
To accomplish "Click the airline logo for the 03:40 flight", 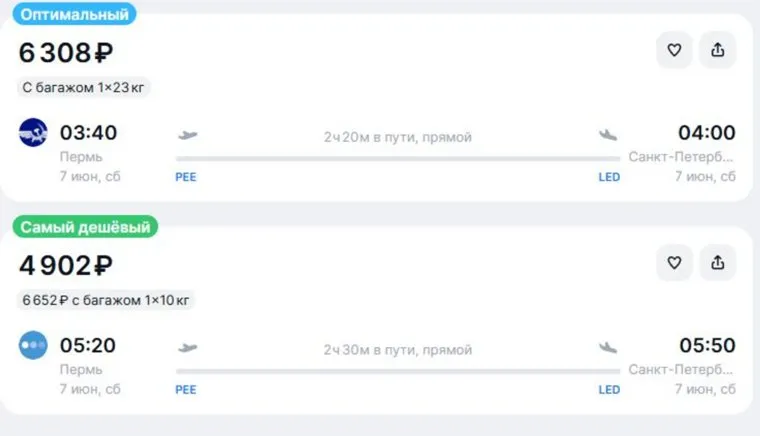I will pos(33,133).
